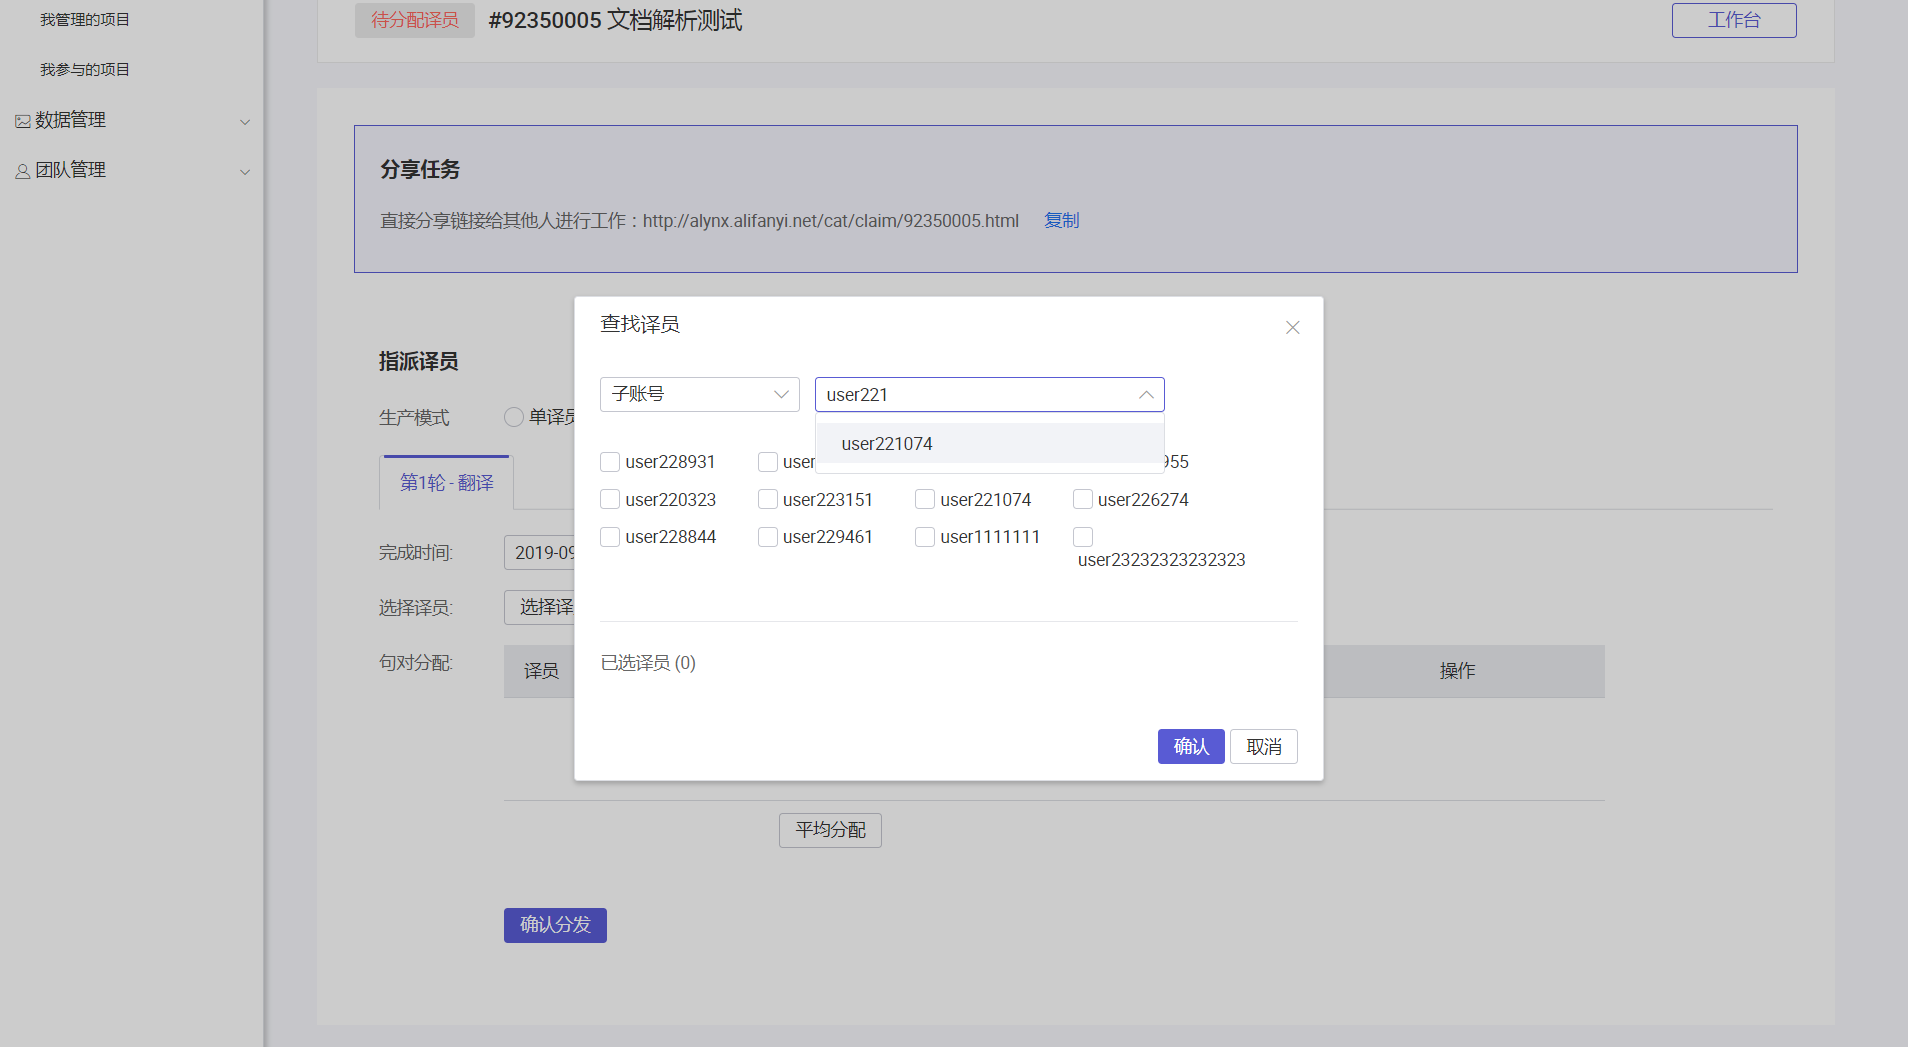This screenshot has width=1908, height=1047.
Task: Check the user23232323232323 checkbox
Action: [x=1083, y=537]
